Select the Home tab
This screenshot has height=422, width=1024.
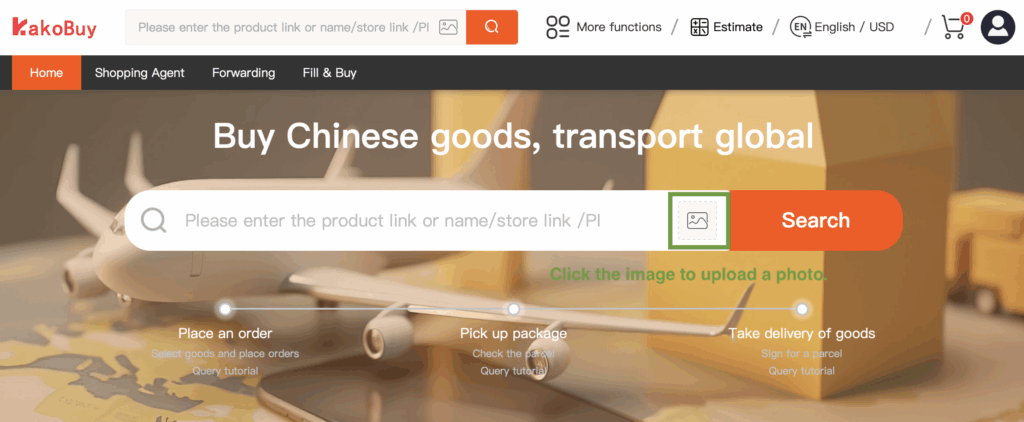click(x=46, y=73)
